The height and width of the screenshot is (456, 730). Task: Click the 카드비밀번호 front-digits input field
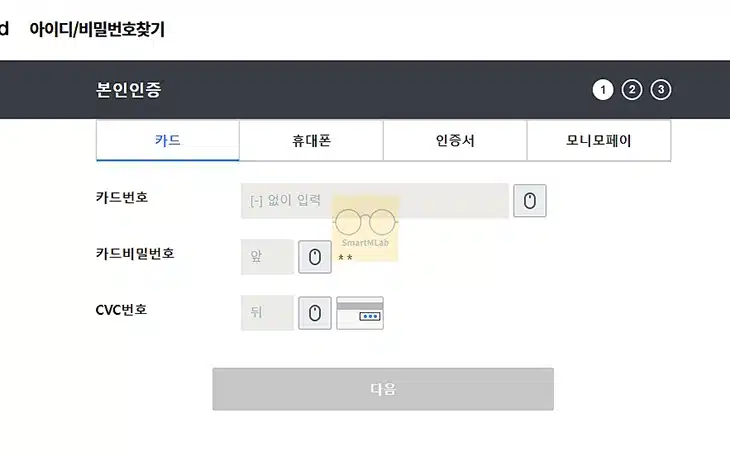(x=268, y=257)
